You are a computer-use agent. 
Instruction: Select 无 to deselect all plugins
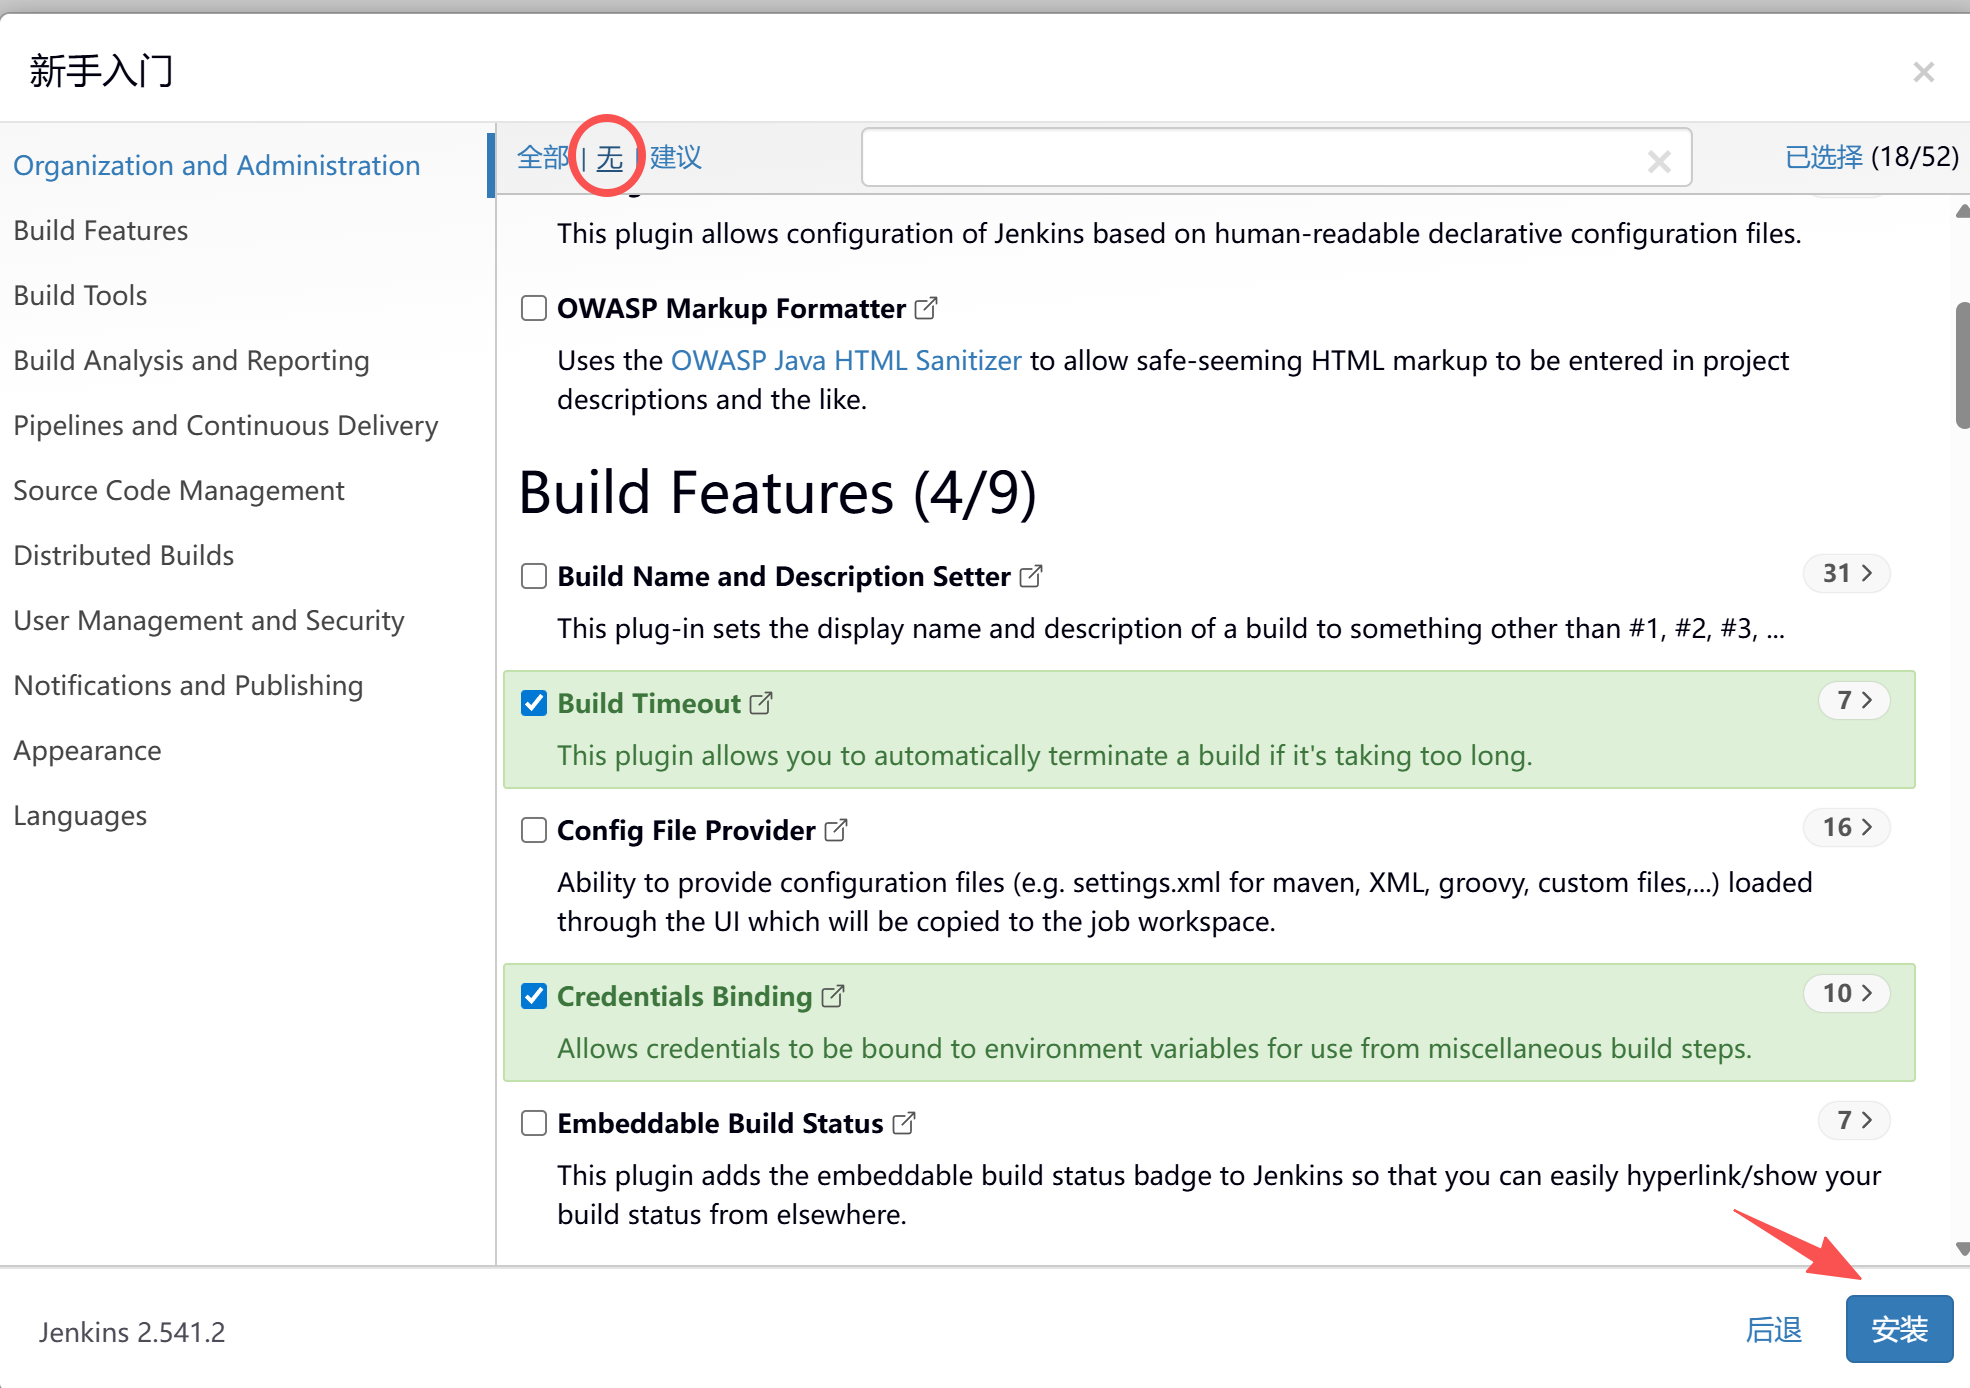pos(609,158)
